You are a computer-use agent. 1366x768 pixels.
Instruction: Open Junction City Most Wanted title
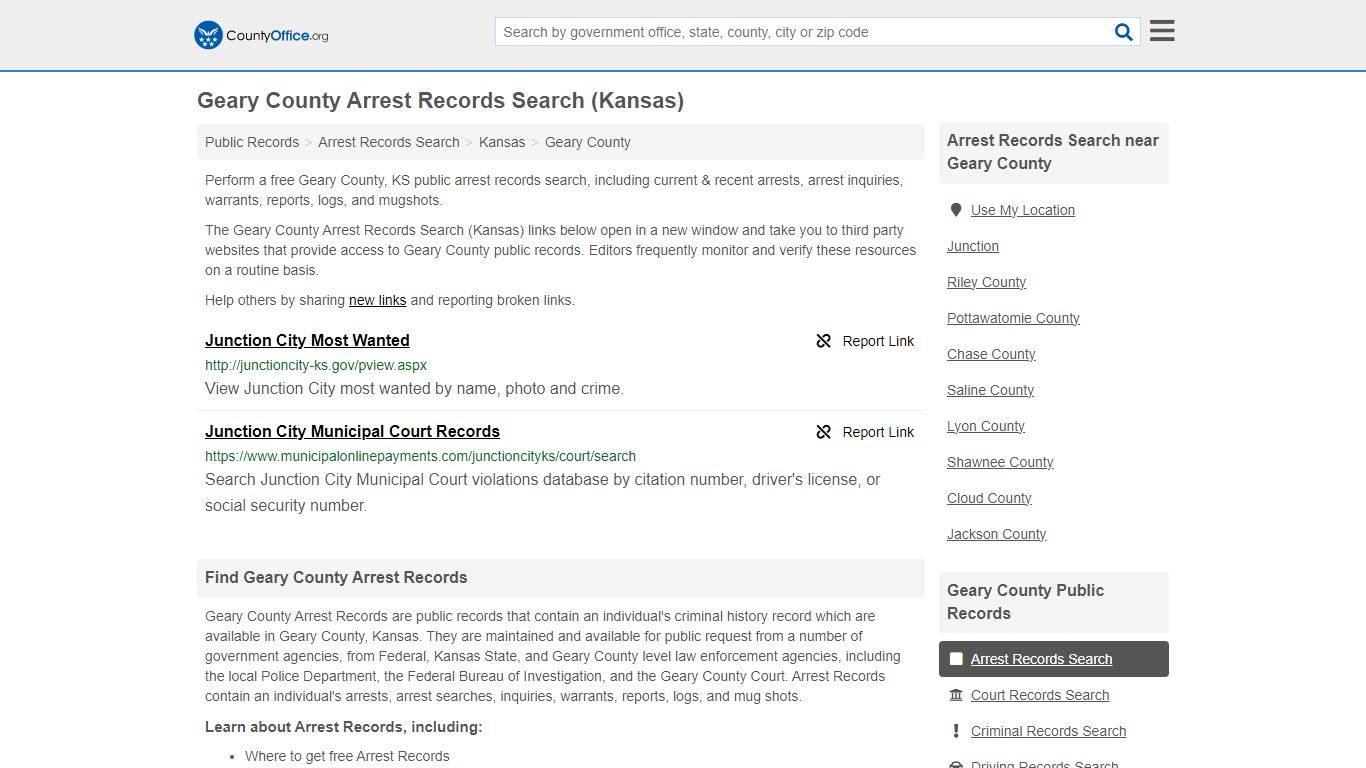tap(307, 340)
